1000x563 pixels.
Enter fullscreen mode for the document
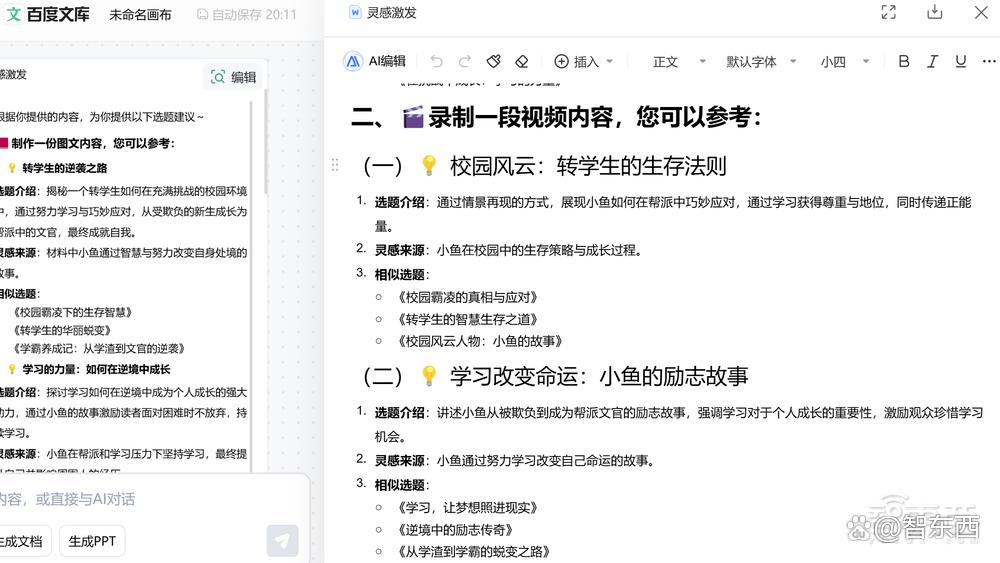(888, 12)
